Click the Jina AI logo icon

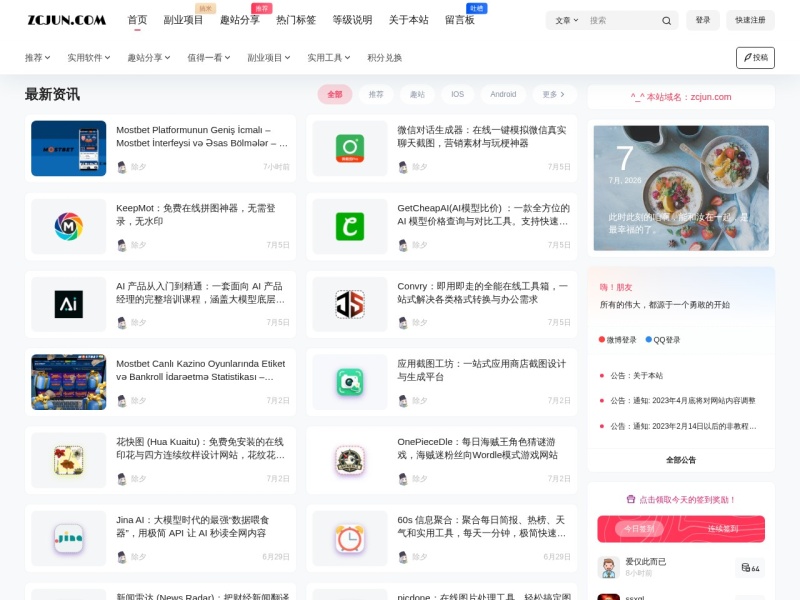point(68,538)
